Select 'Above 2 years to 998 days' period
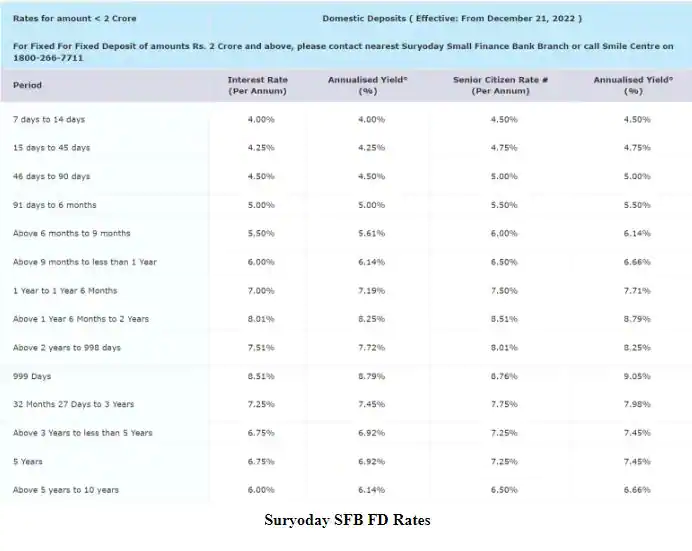 [x=67, y=348]
